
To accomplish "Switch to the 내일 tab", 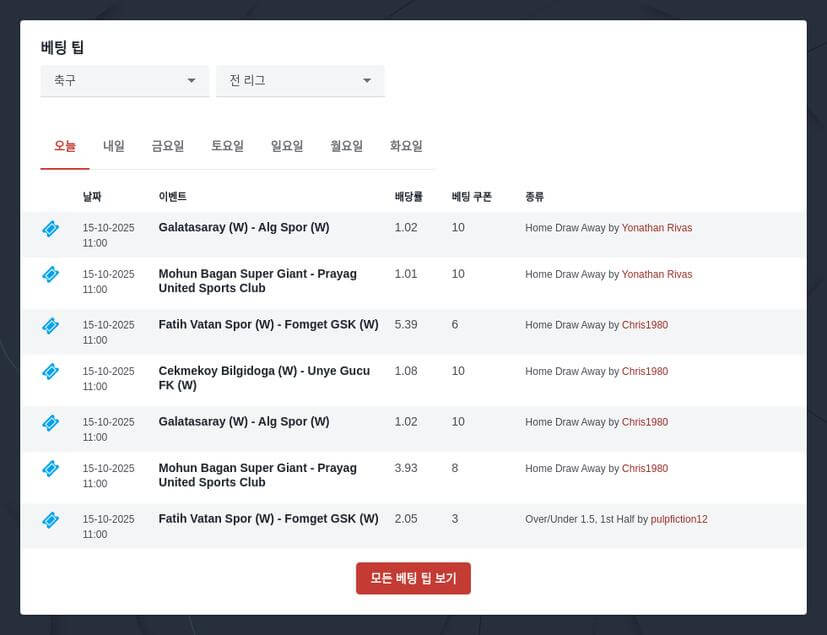I will (x=113, y=145).
